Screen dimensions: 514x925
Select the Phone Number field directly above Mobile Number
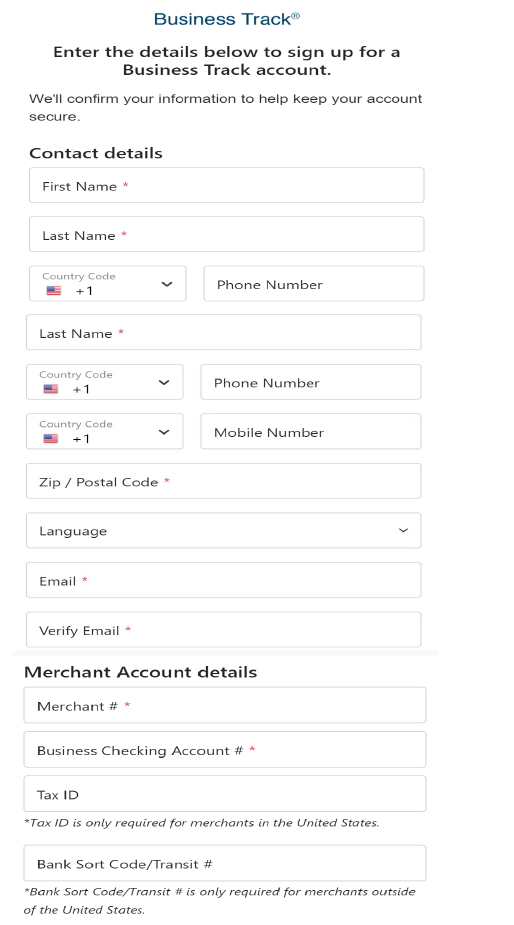pyautogui.click(x=311, y=382)
